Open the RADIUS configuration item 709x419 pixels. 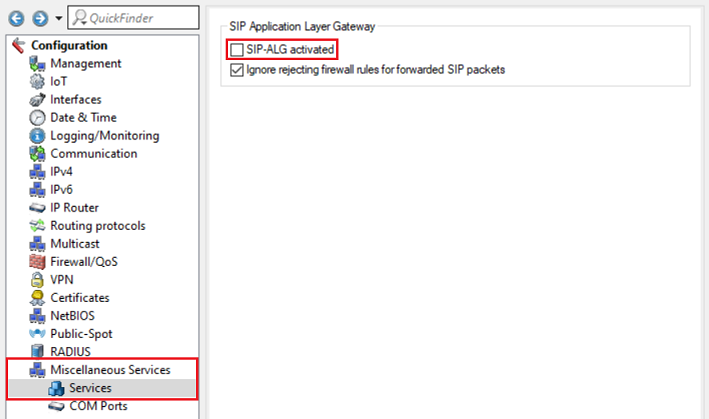pos(71,351)
